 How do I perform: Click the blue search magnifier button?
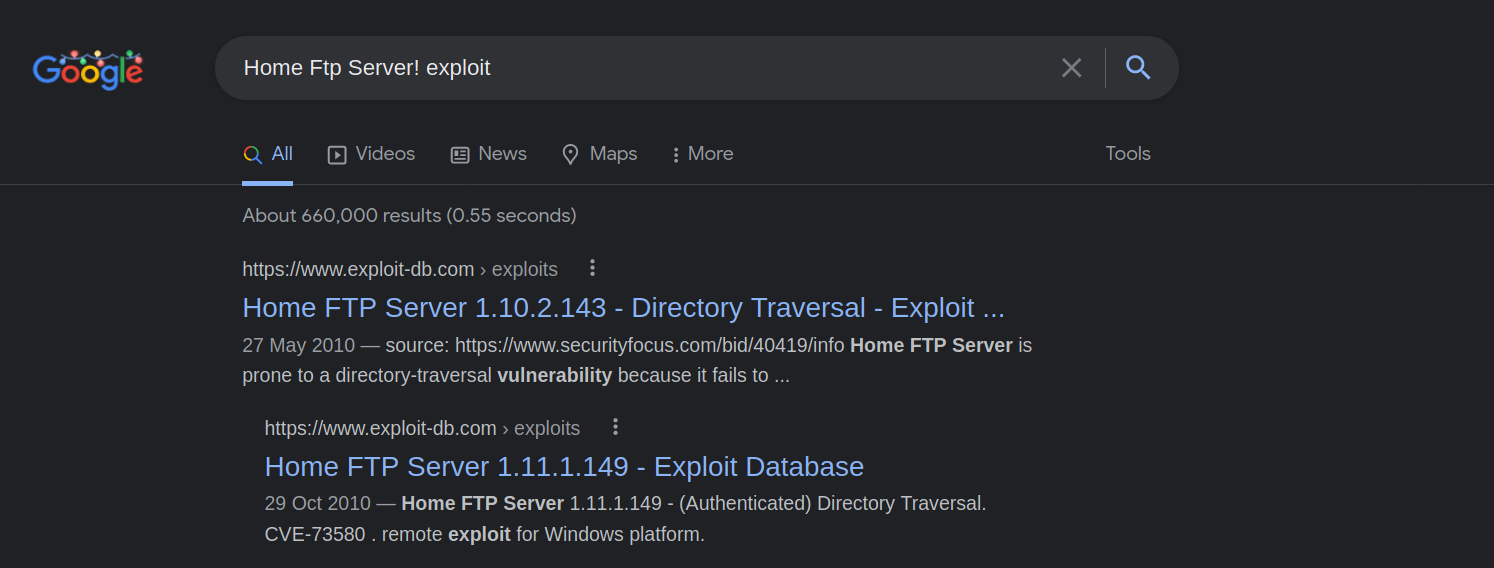tap(1138, 67)
